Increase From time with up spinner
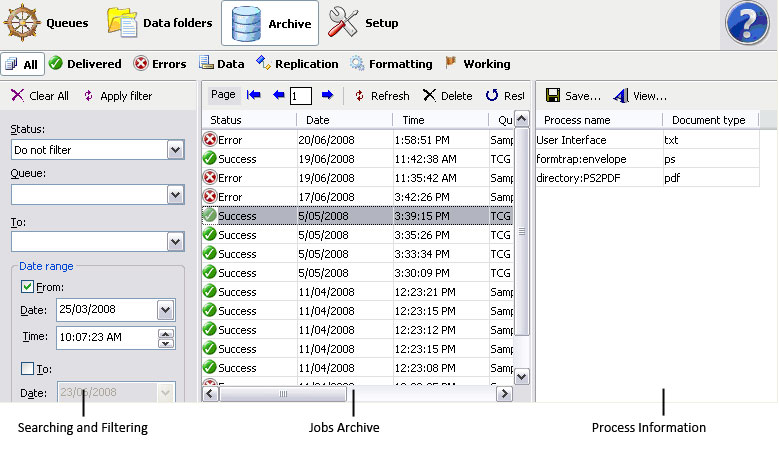 tap(166, 333)
